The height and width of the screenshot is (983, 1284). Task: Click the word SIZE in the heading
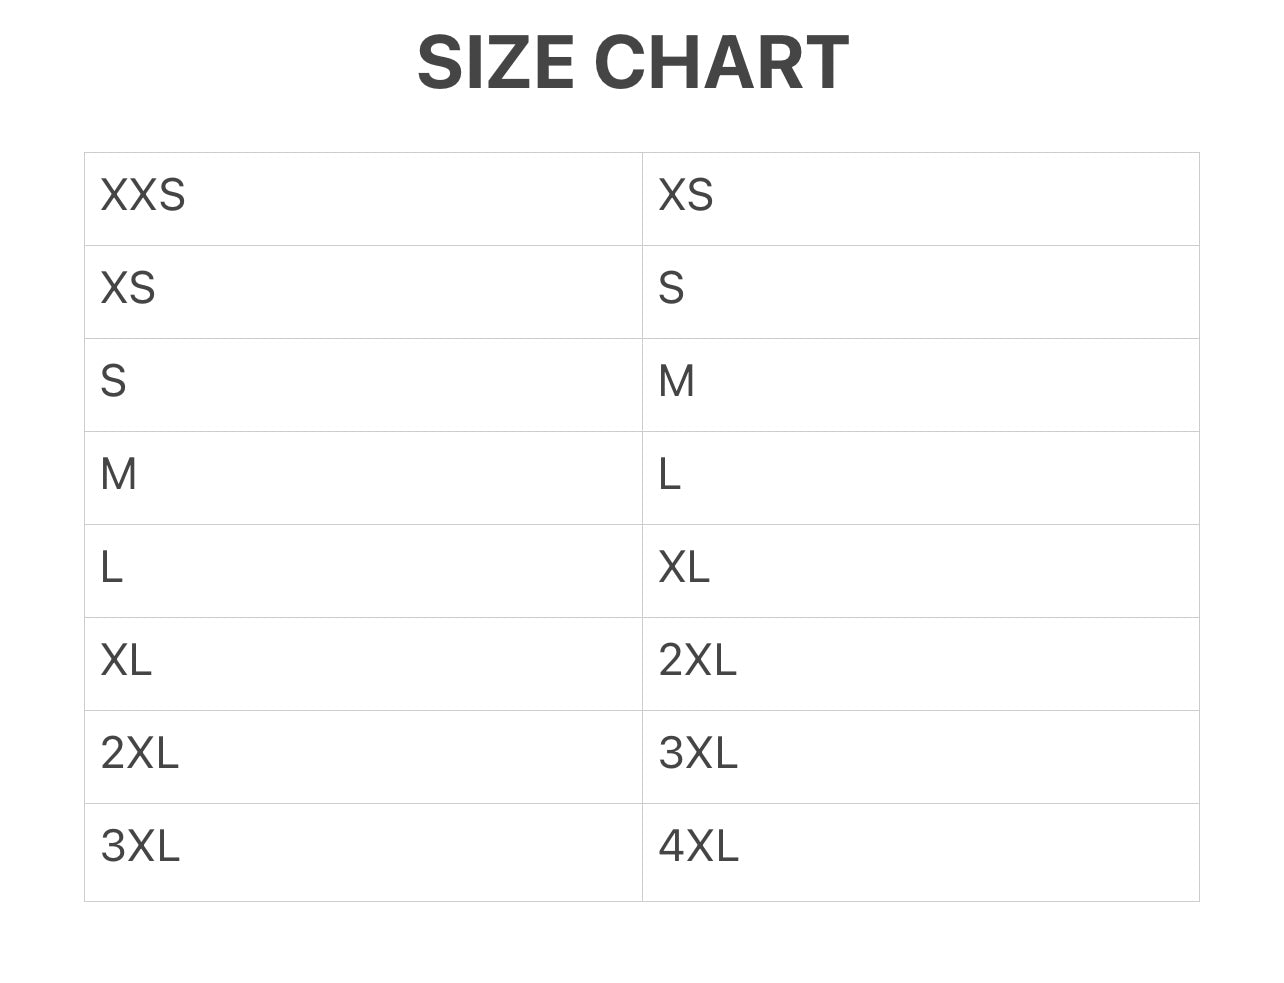[495, 62]
